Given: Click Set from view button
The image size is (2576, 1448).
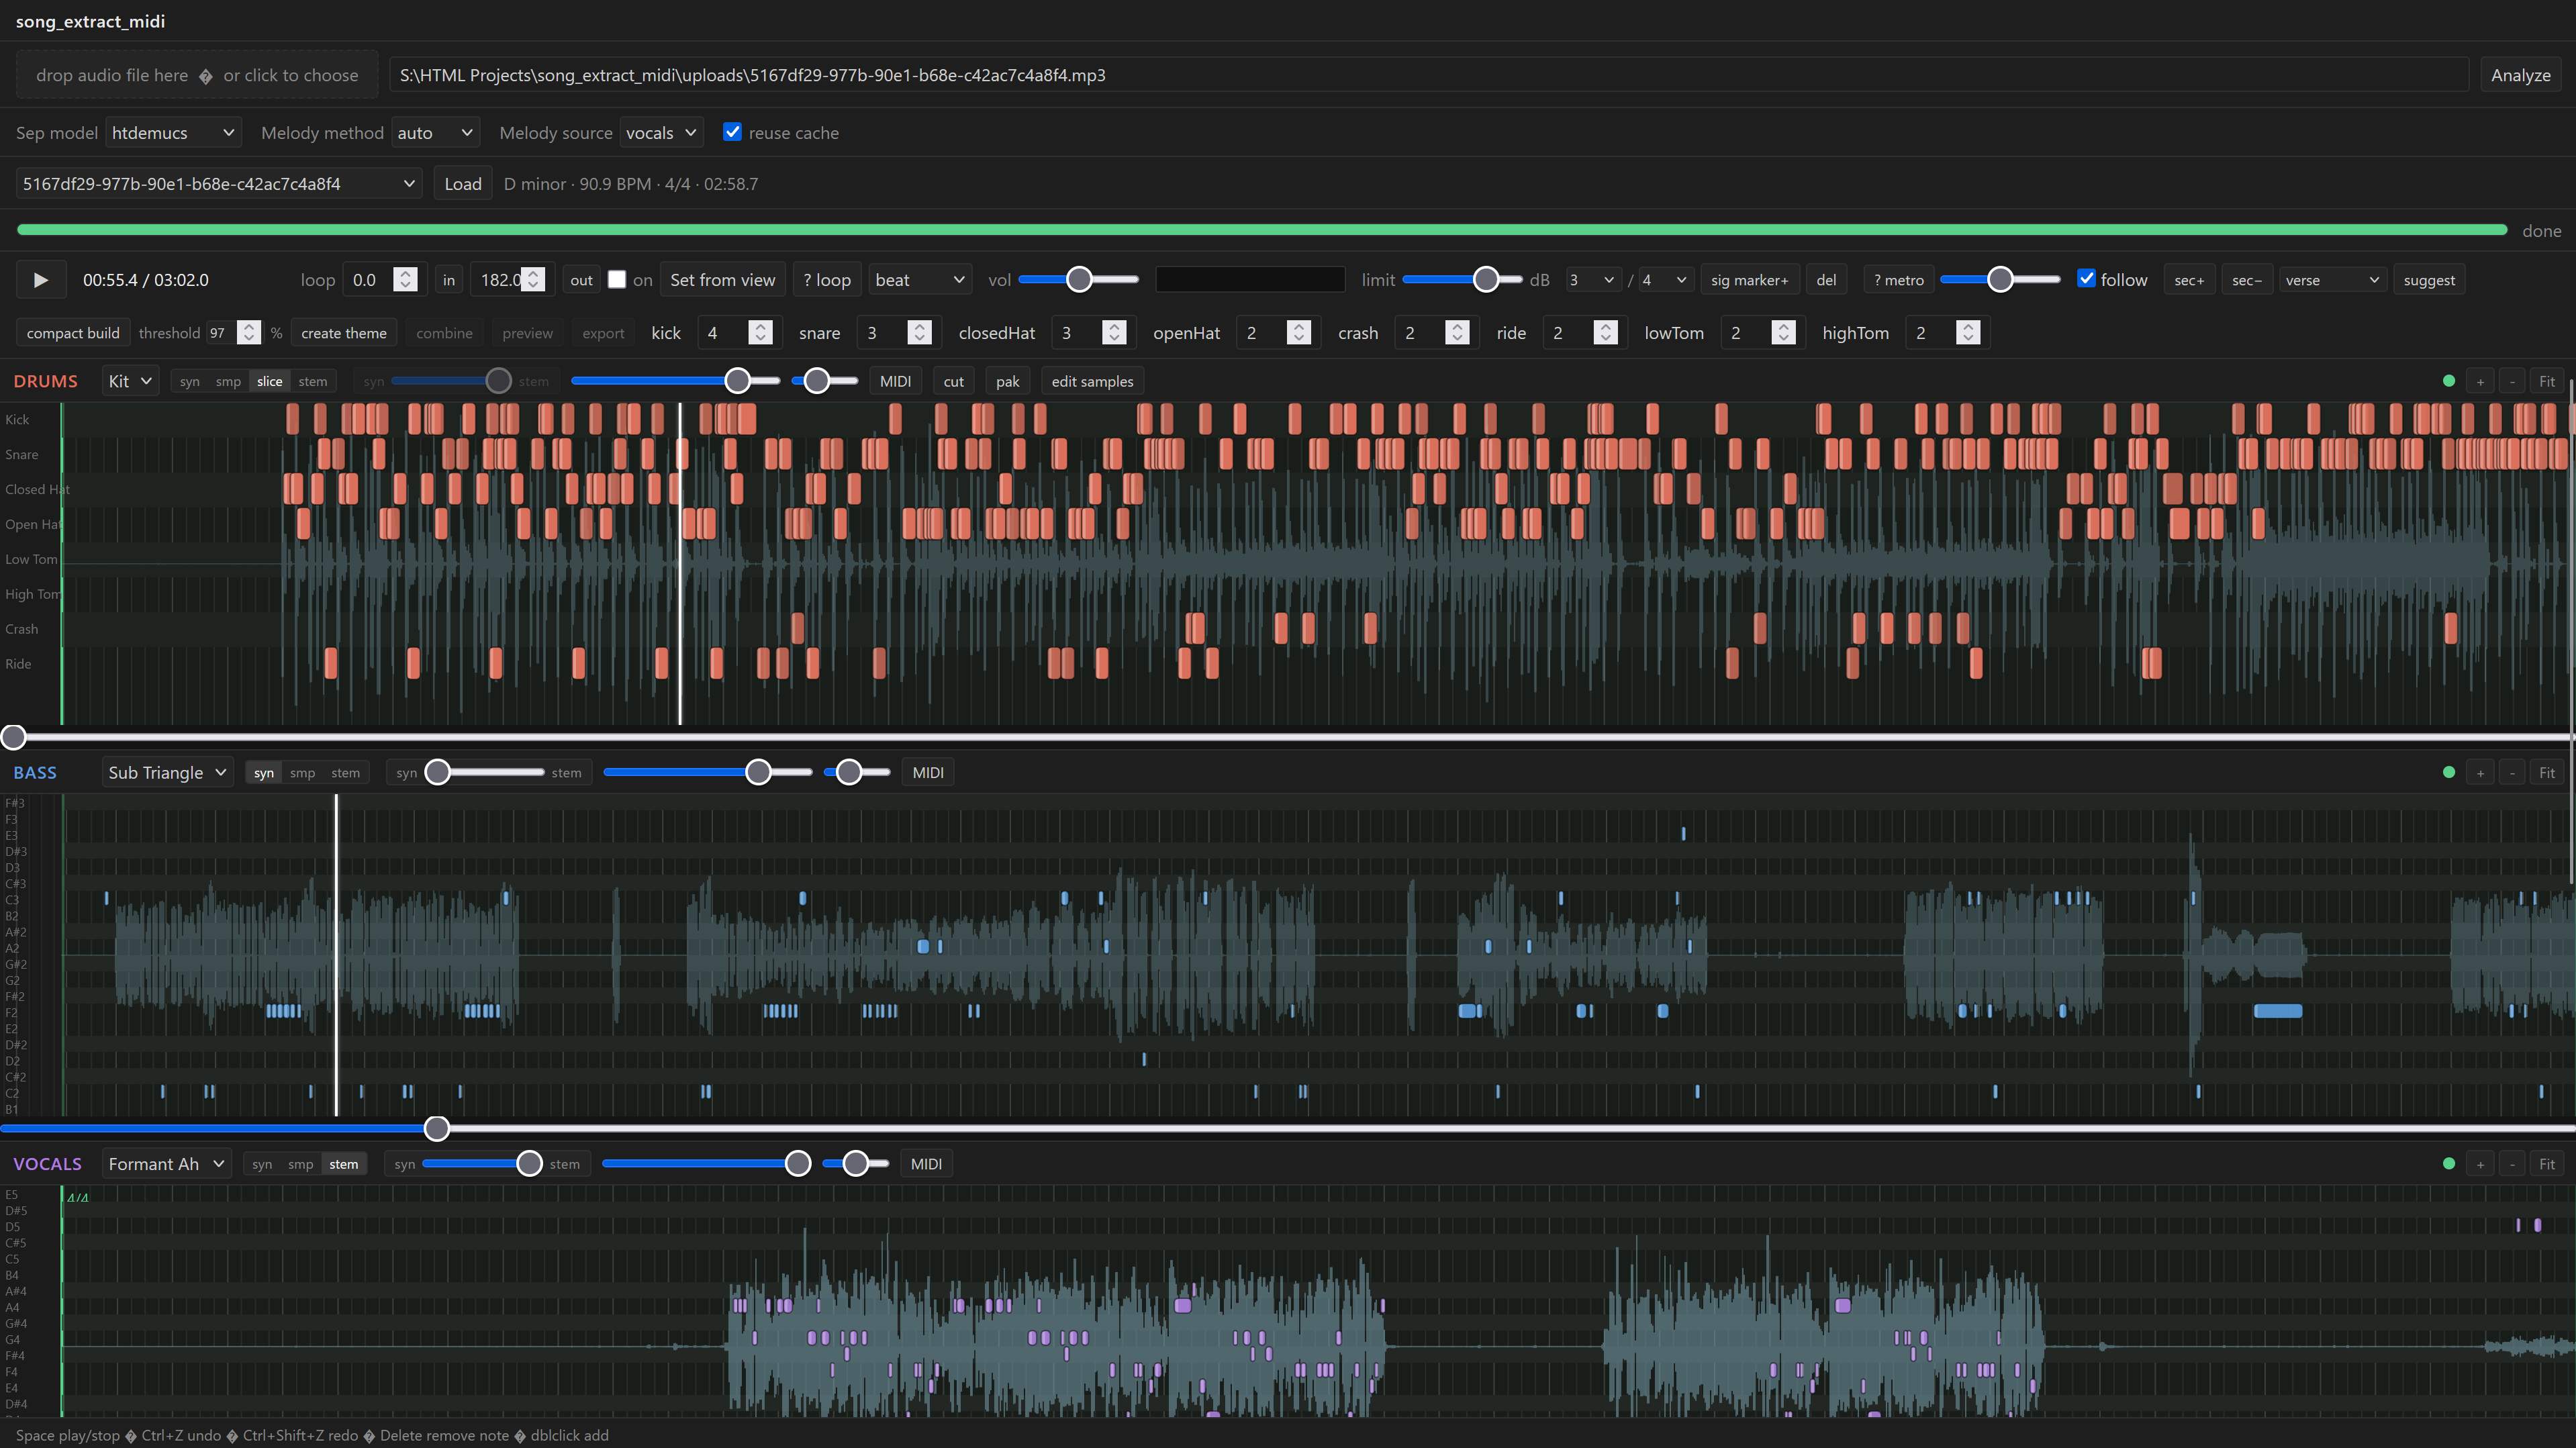Looking at the screenshot, I should pyautogui.click(x=722, y=280).
